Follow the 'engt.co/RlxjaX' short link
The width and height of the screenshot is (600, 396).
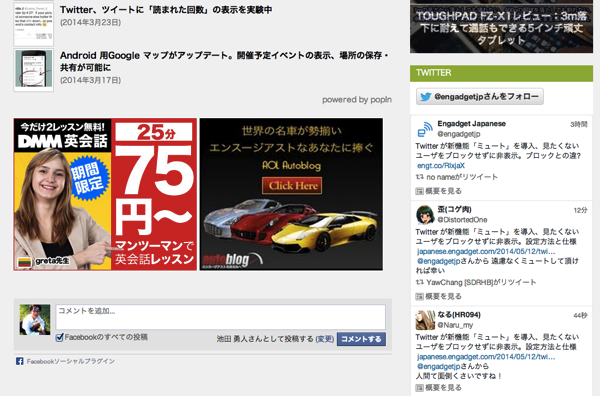pyautogui.click(x=441, y=166)
